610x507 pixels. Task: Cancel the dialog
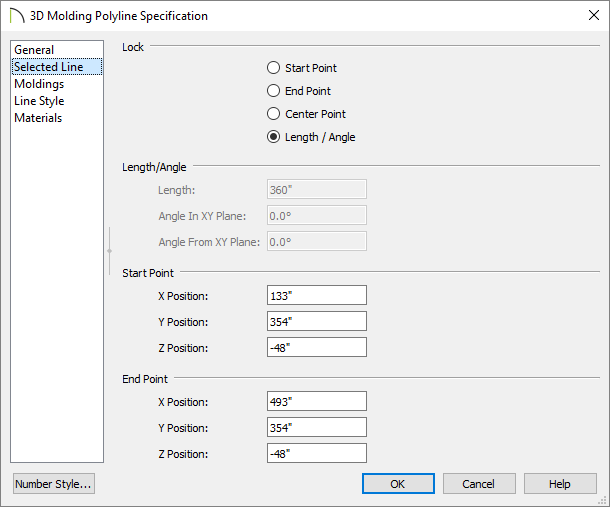tap(479, 484)
